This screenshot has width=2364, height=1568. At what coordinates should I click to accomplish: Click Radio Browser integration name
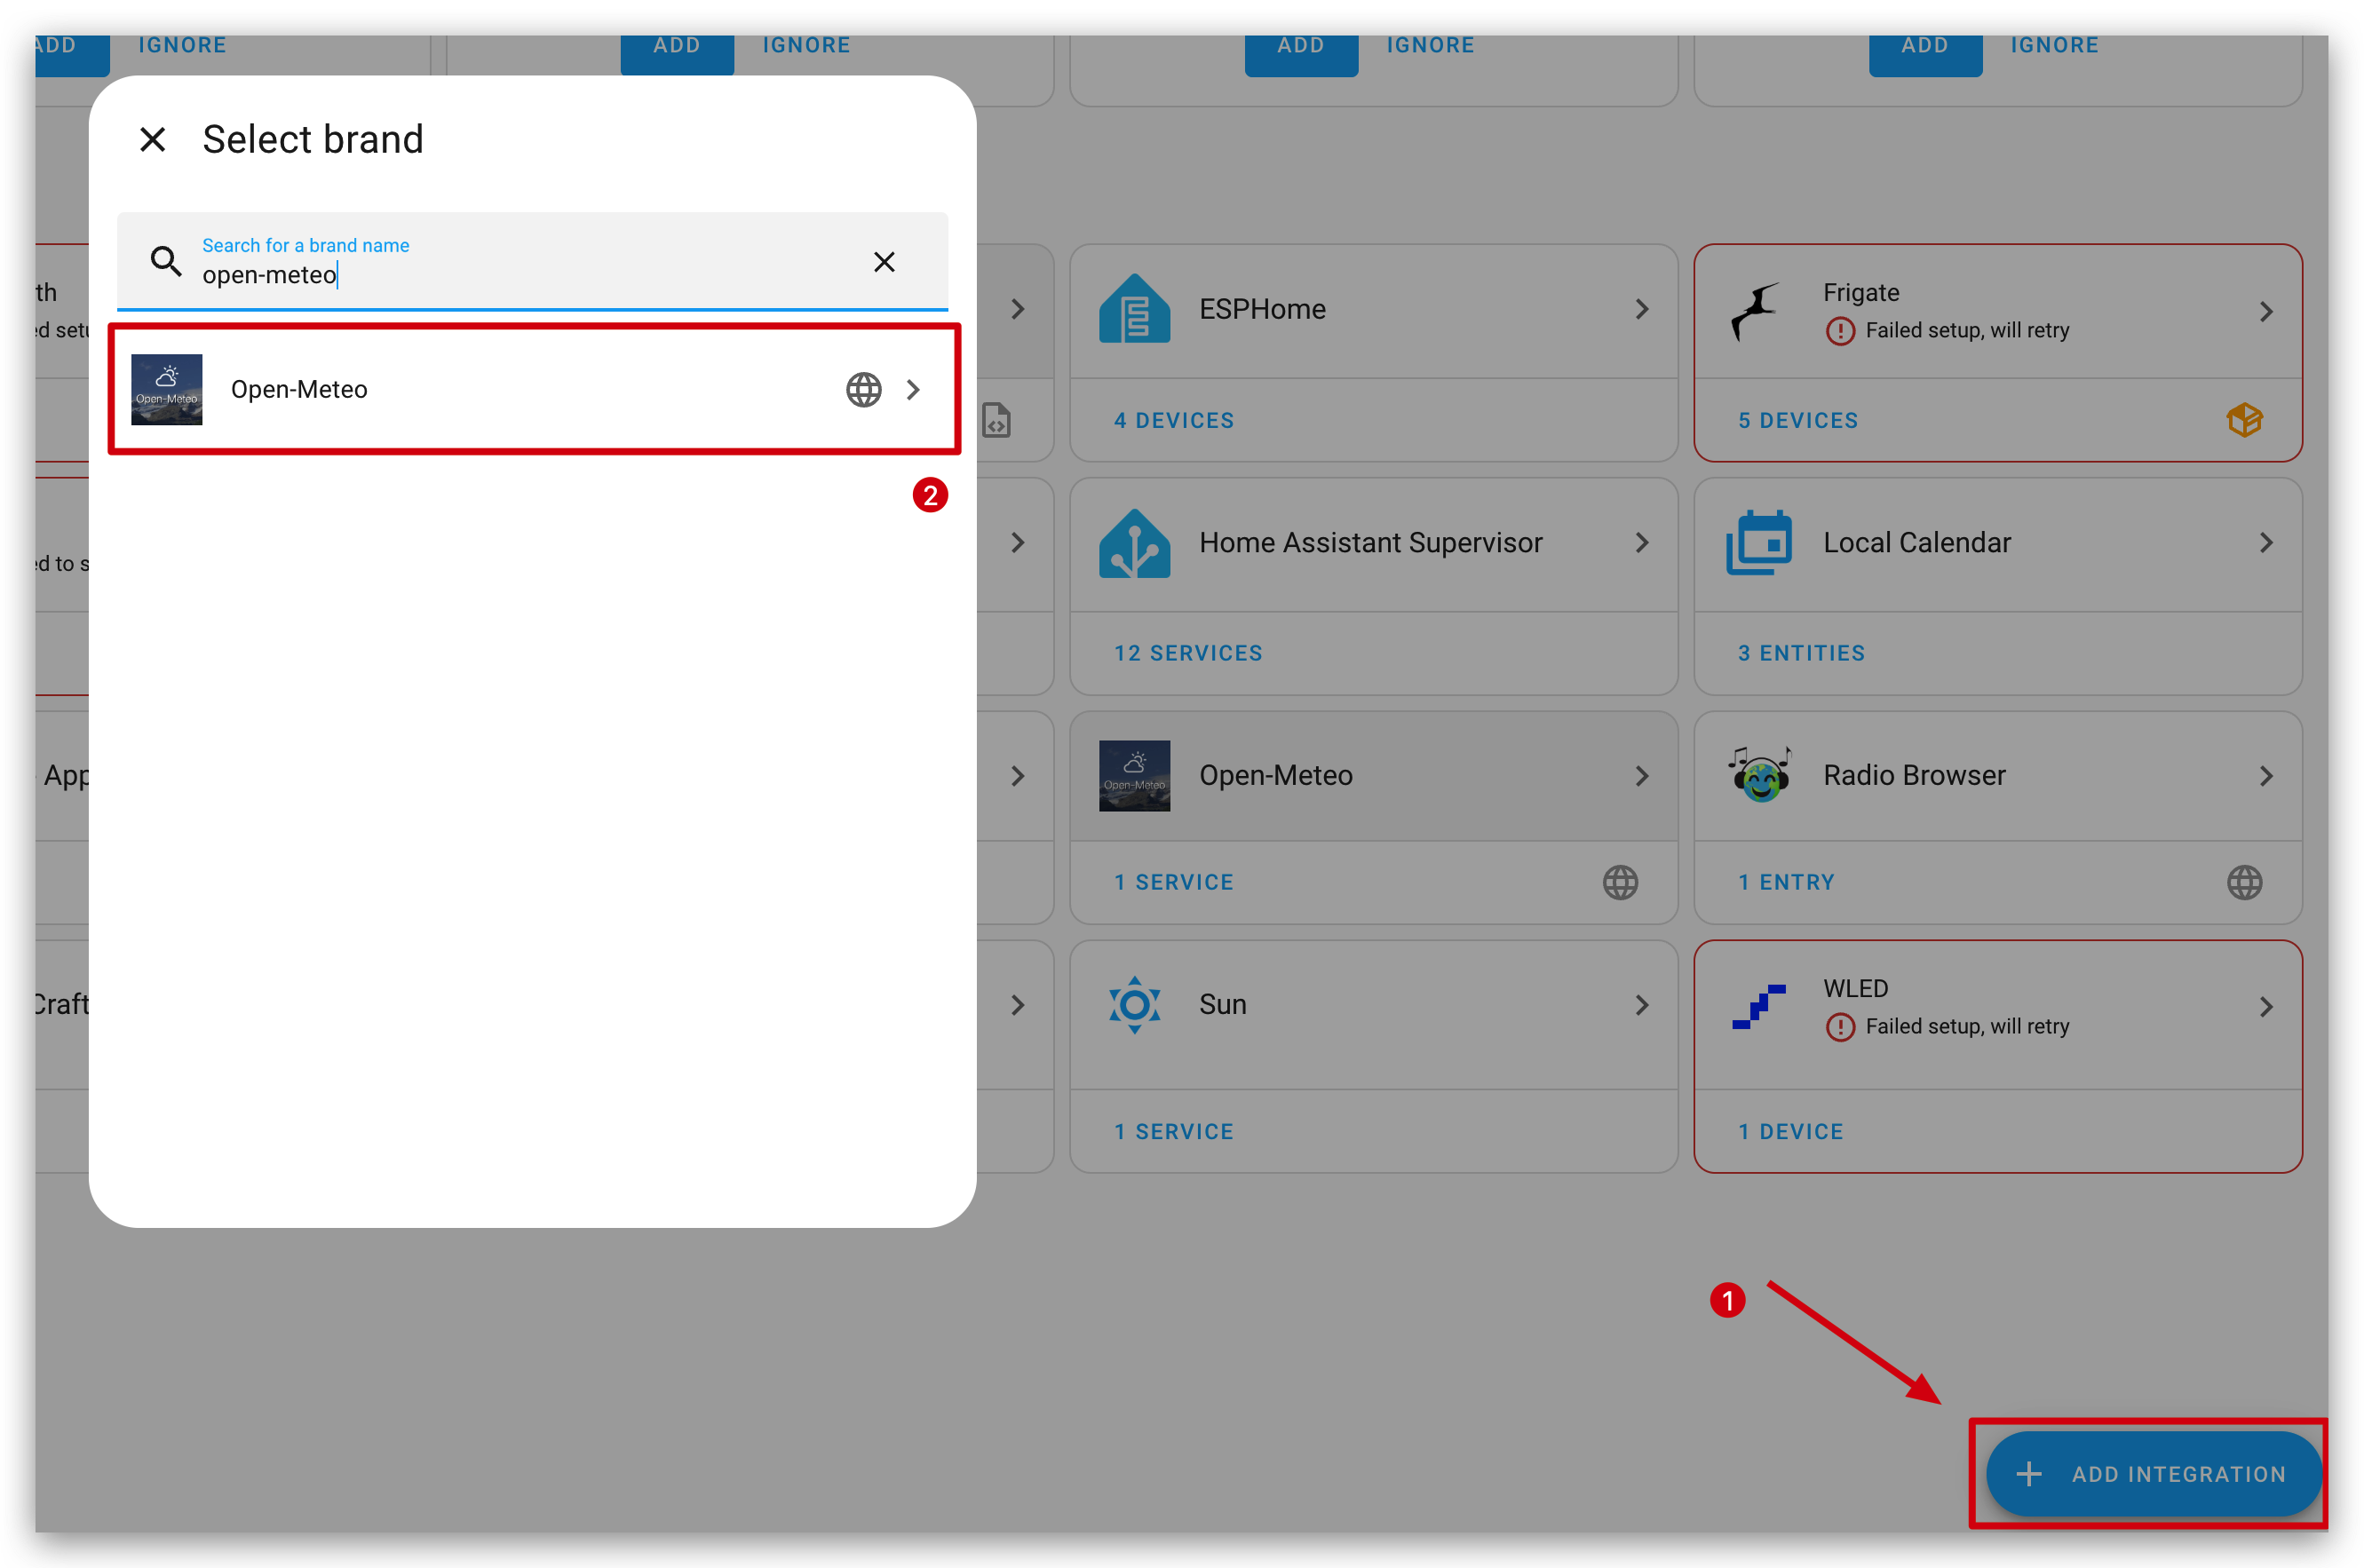tap(1913, 775)
